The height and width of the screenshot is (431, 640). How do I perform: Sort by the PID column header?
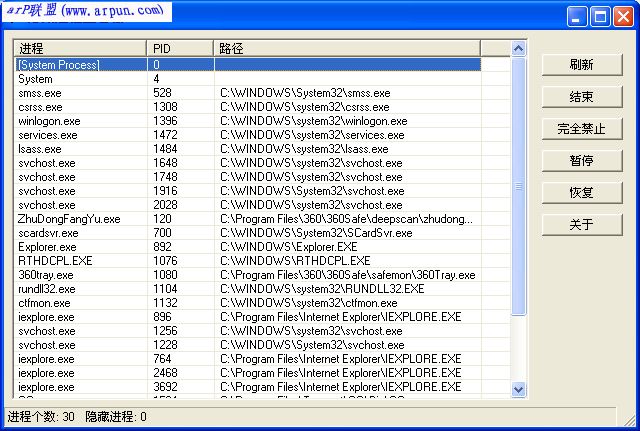coord(180,48)
